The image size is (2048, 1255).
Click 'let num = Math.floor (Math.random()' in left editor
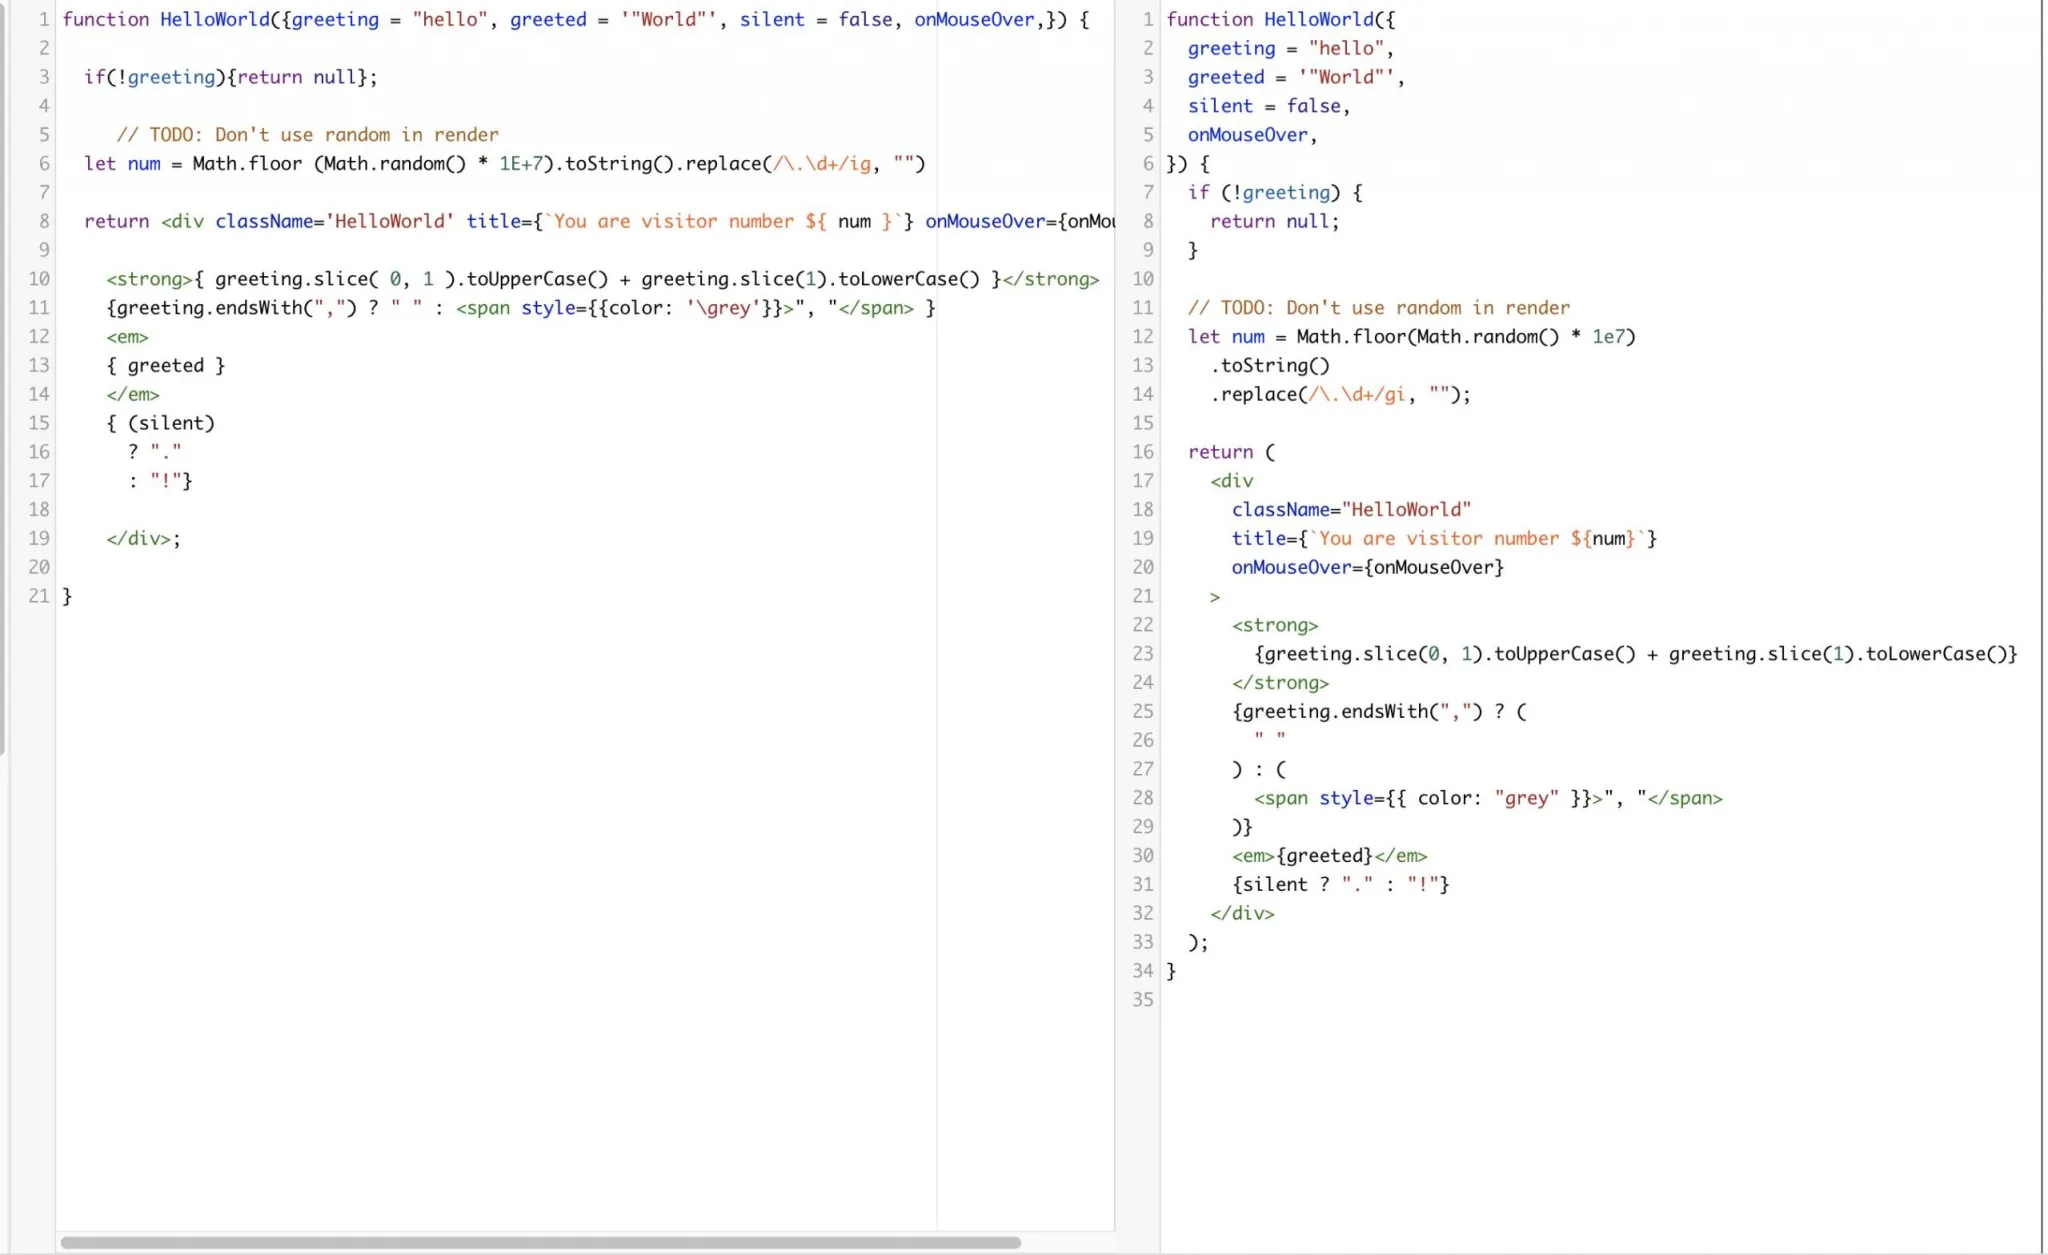click(275, 163)
